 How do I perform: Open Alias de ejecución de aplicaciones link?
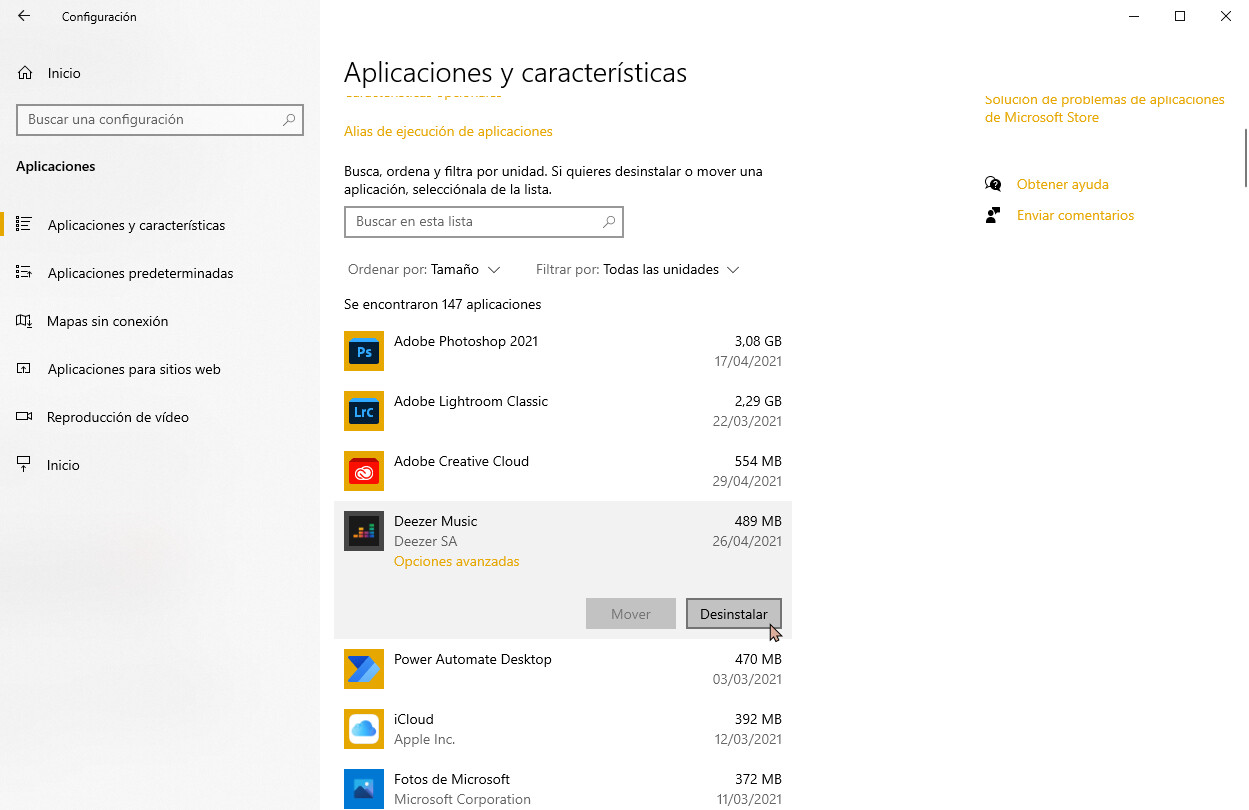(448, 131)
